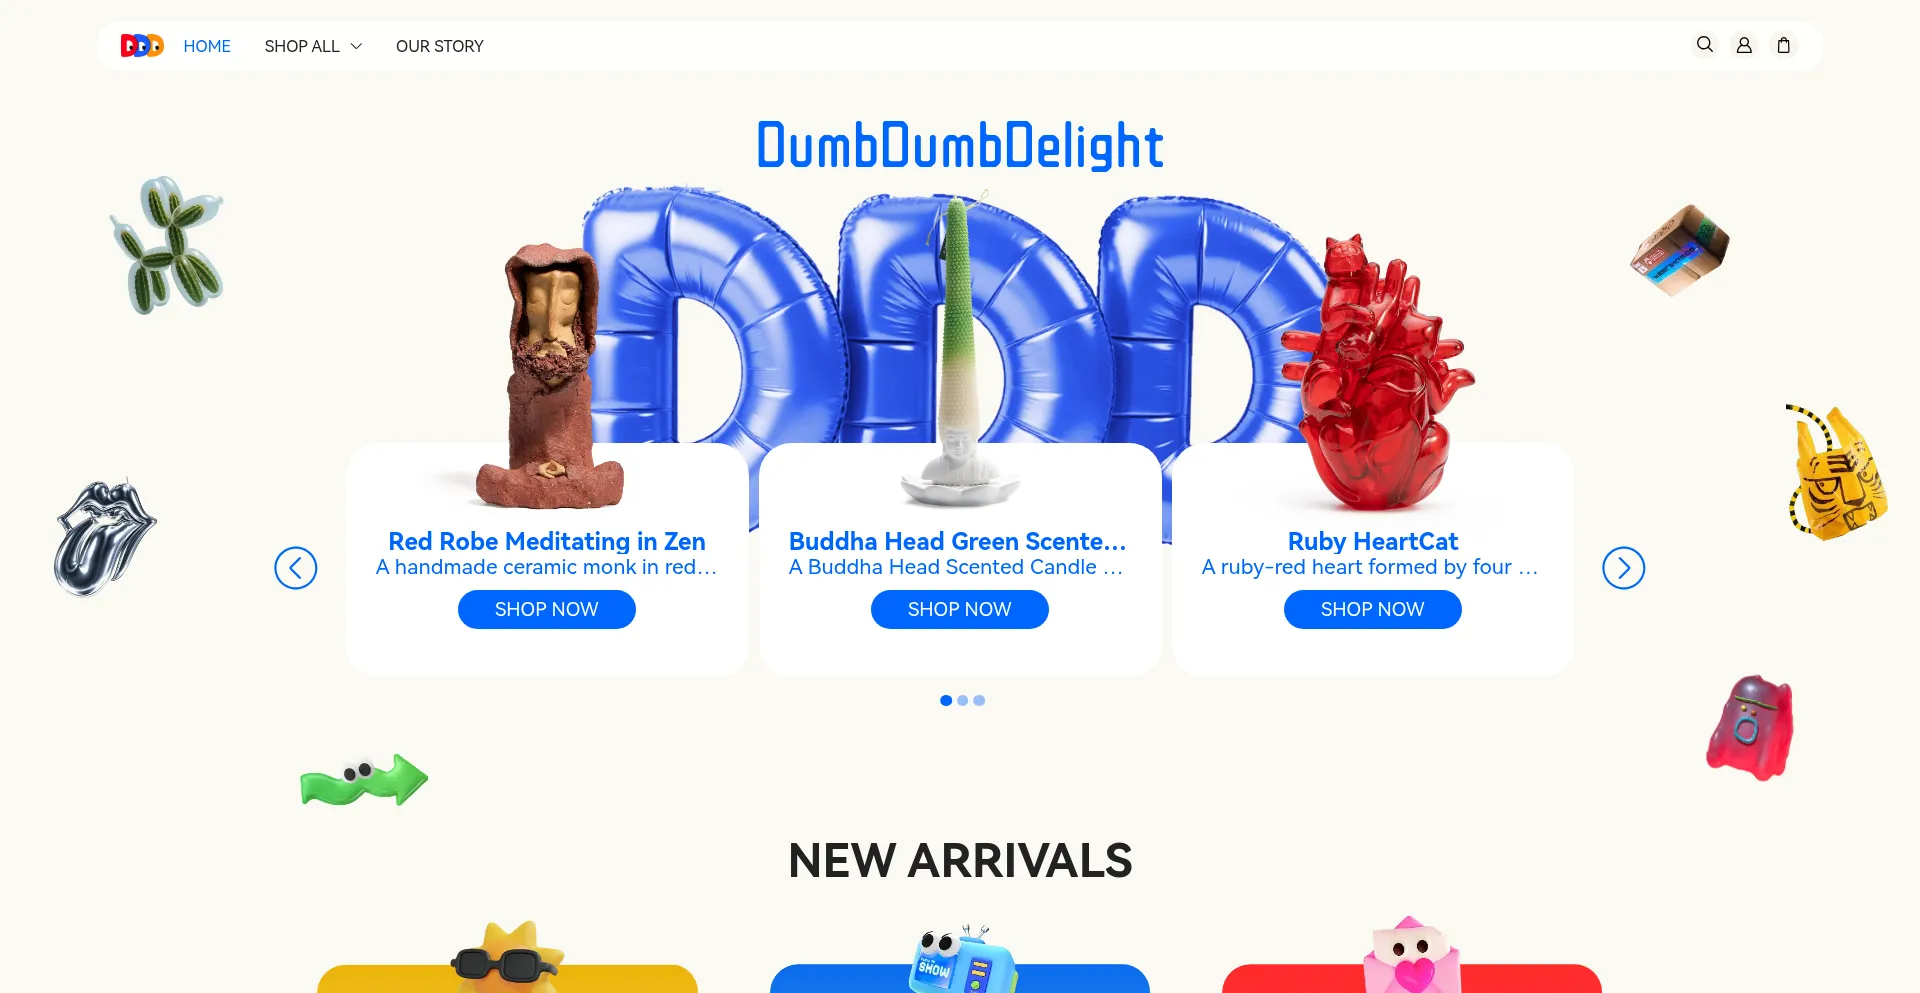Select the second carousel pagination dot
The width and height of the screenshot is (1920, 993).
[x=963, y=701]
